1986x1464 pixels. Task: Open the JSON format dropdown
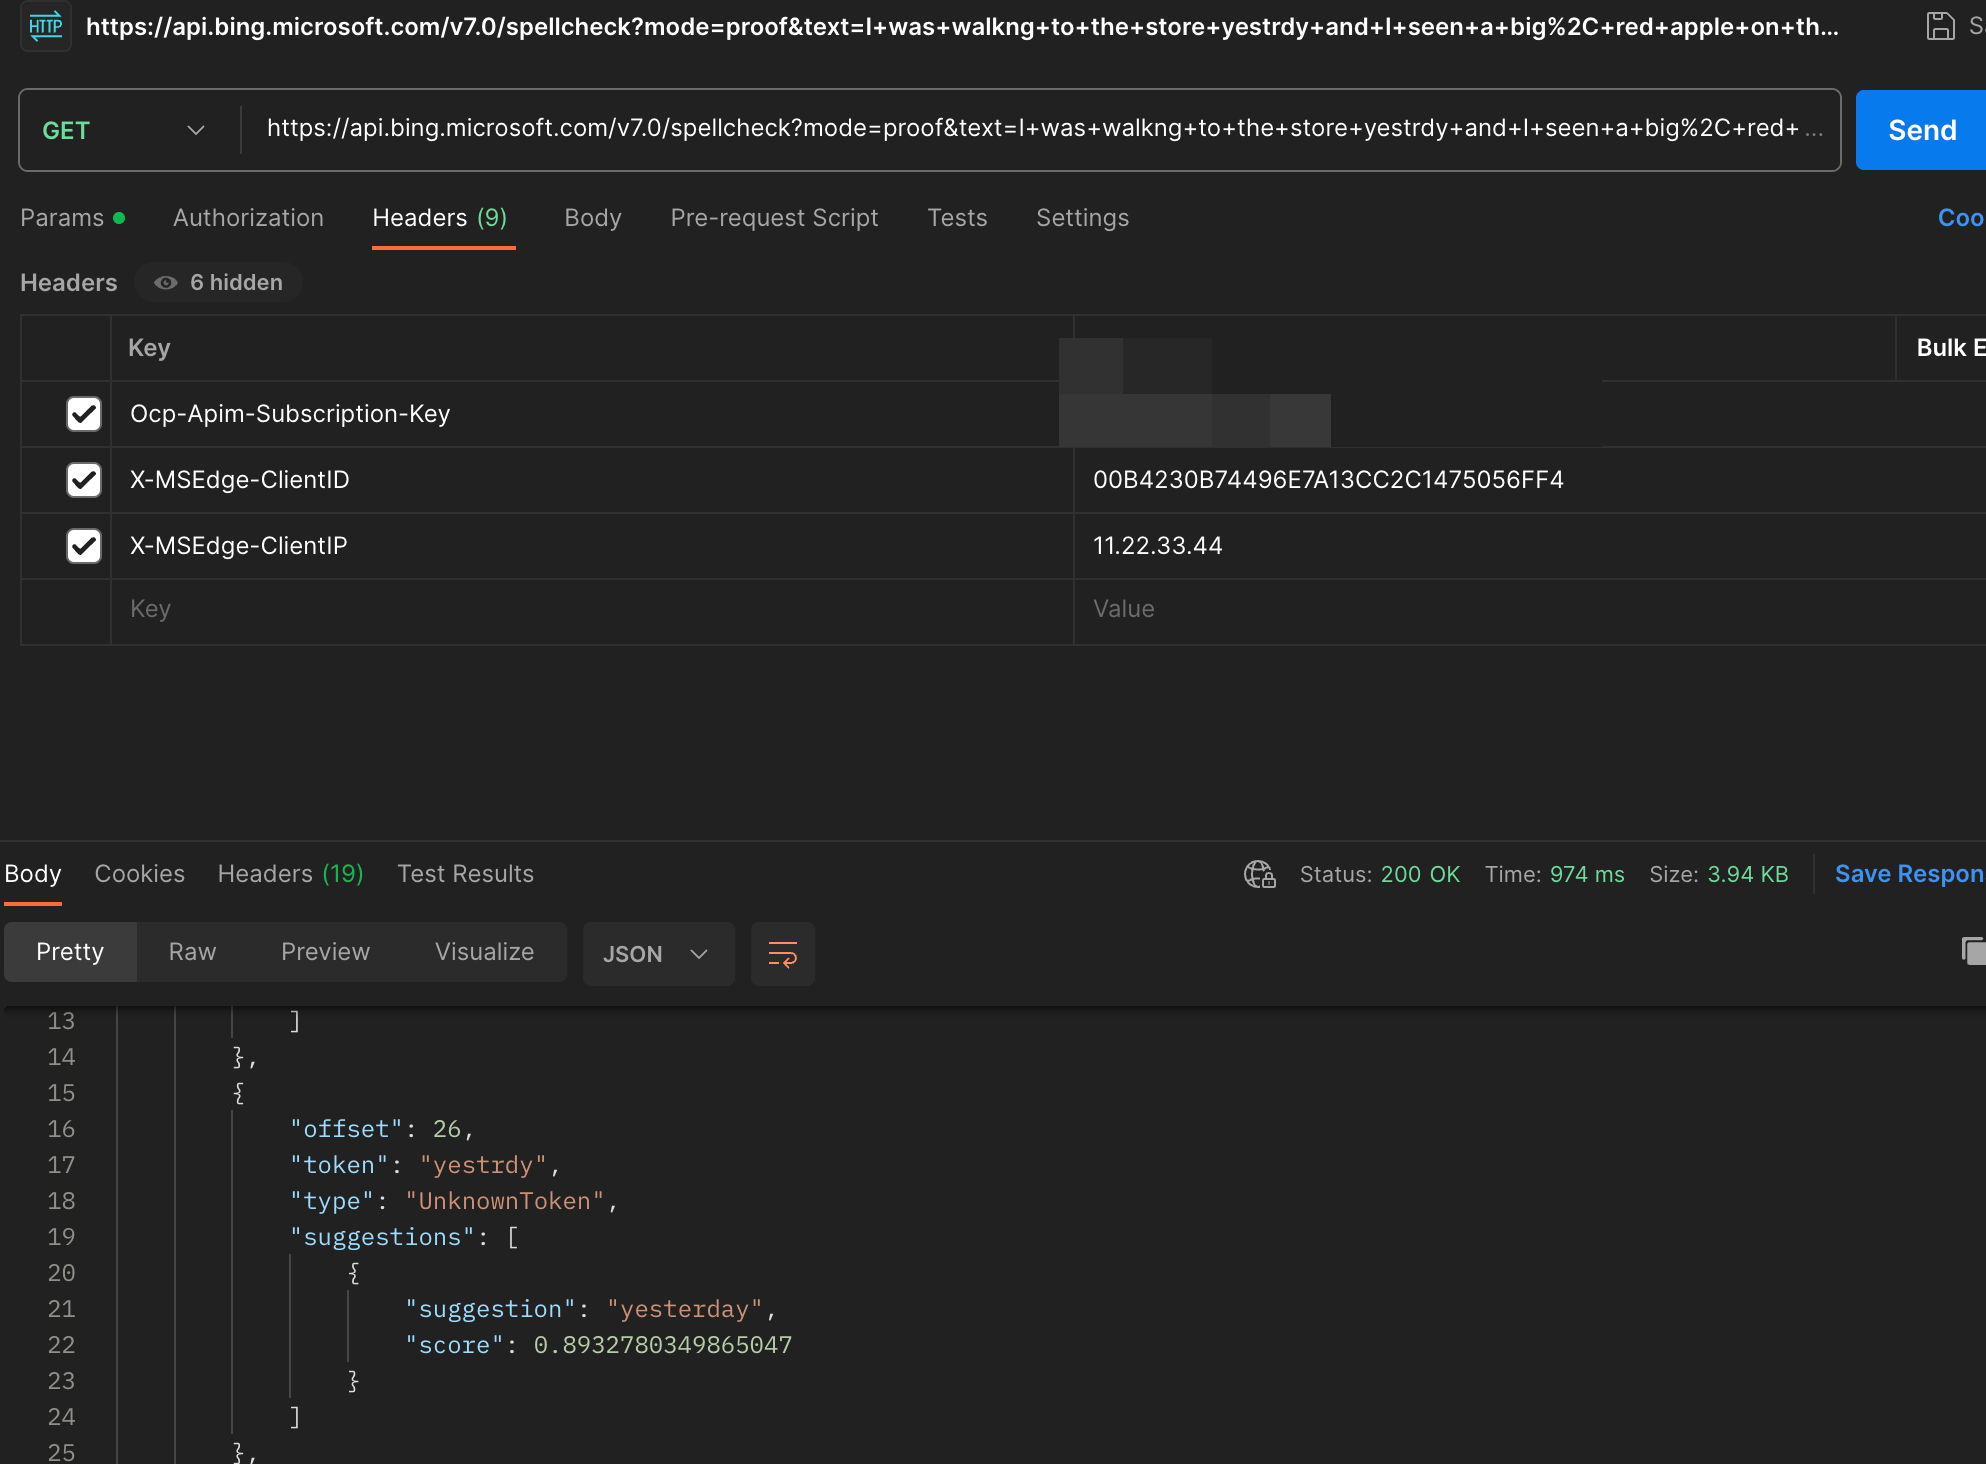tap(658, 954)
